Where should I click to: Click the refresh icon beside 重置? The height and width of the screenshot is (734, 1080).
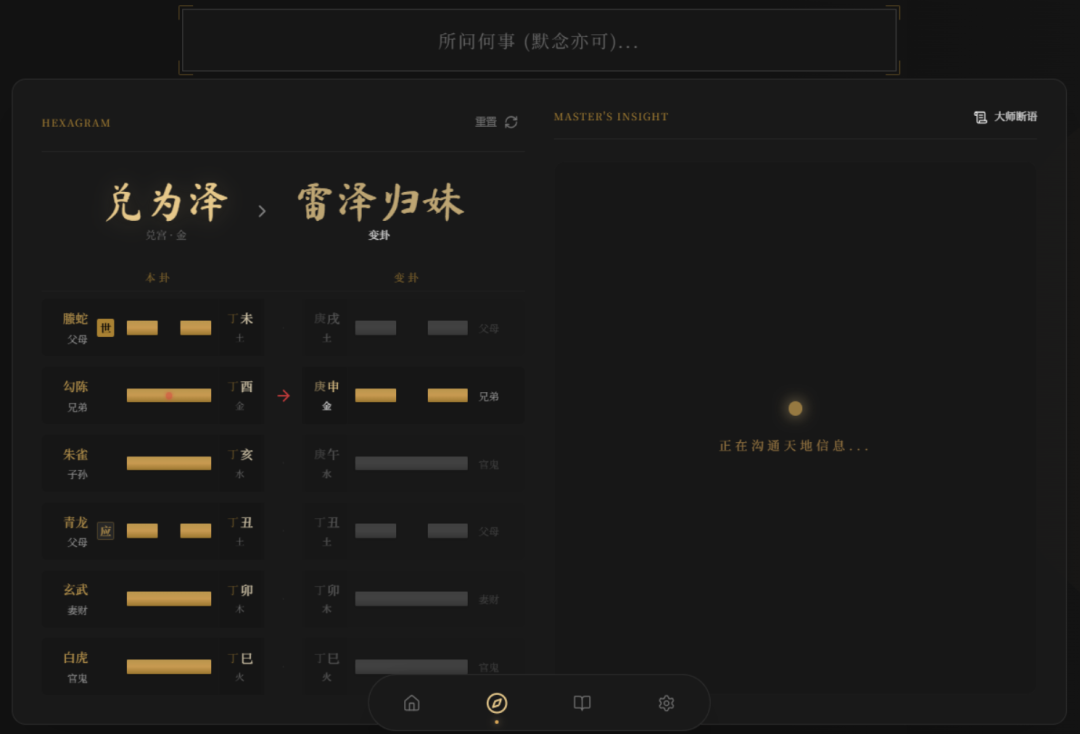511,121
